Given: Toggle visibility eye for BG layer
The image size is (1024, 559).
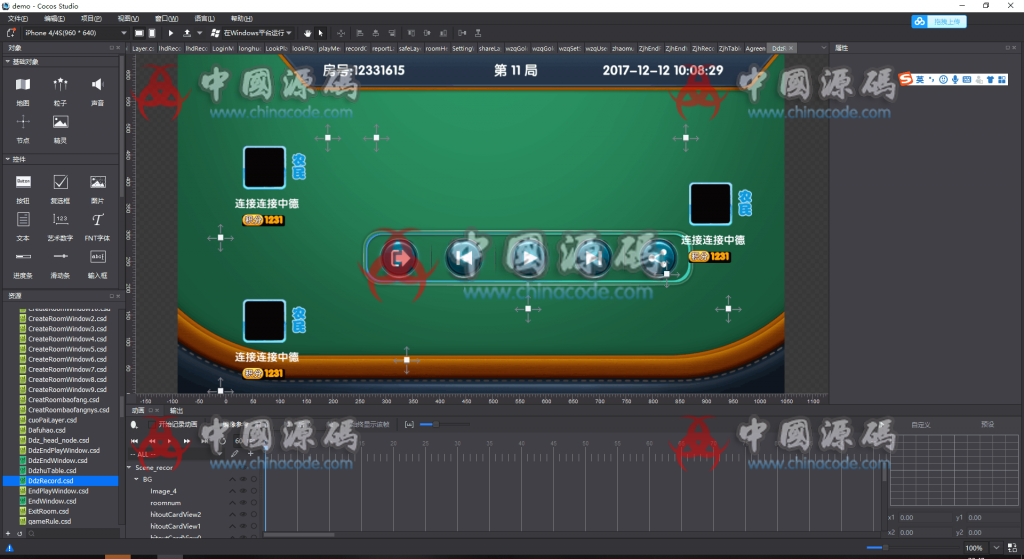Looking at the screenshot, I should 243,479.
